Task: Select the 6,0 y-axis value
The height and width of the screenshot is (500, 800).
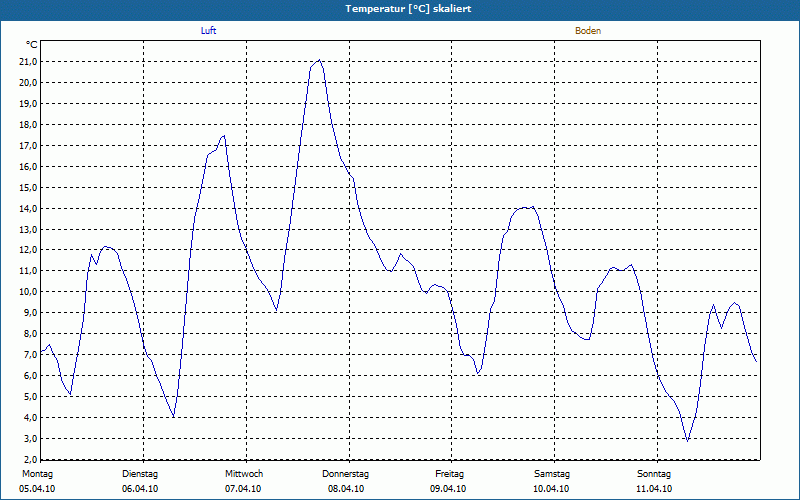Action: click(x=30, y=376)
